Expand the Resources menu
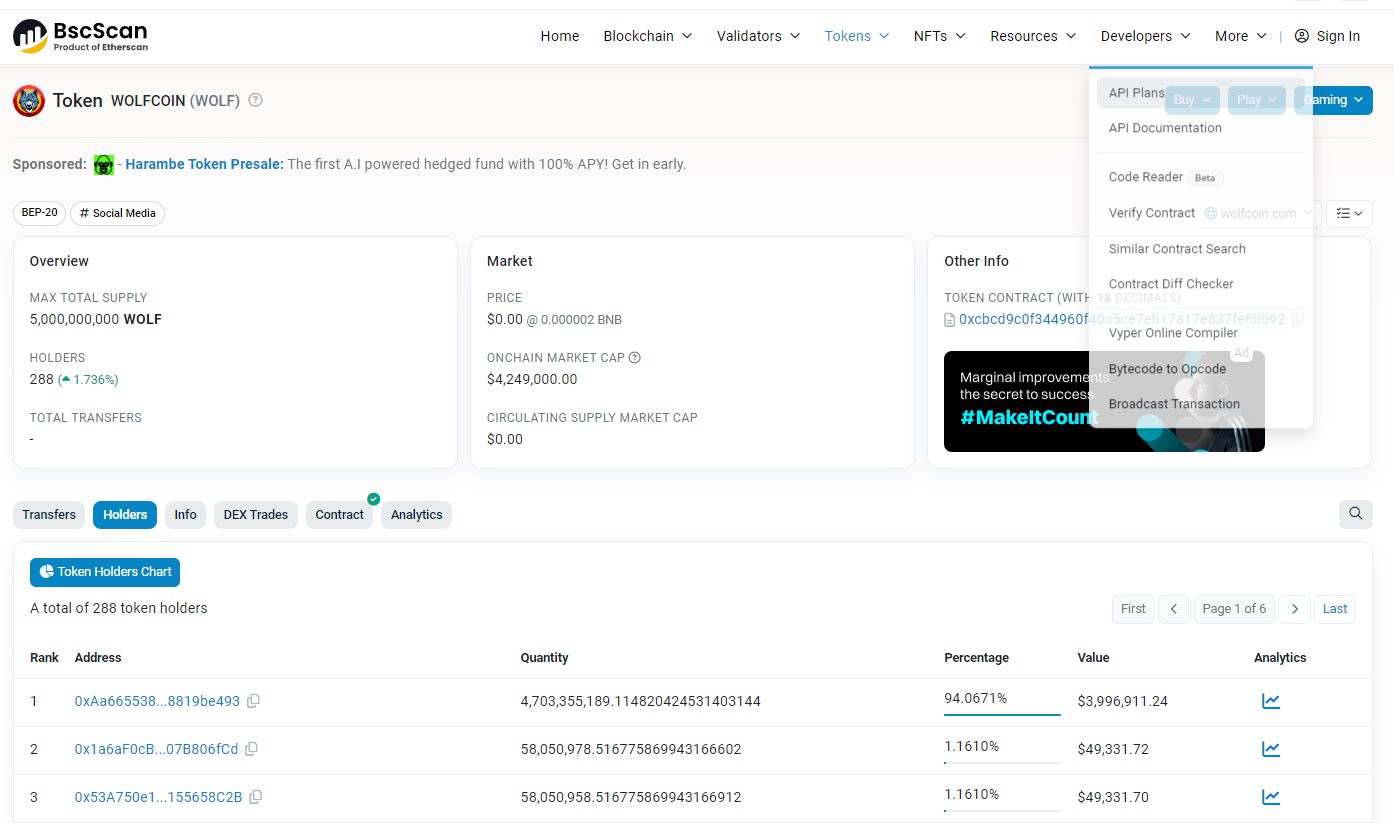This screenshot has height=823, width=1394. coord(1033,36)
